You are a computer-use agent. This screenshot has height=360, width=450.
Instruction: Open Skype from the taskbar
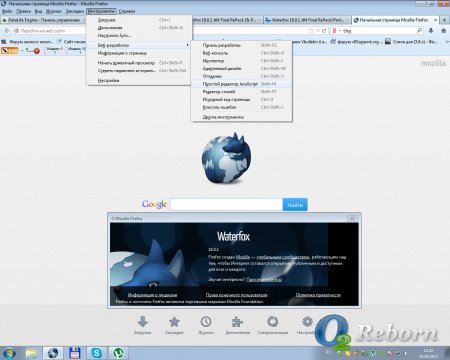click(97, 353)
